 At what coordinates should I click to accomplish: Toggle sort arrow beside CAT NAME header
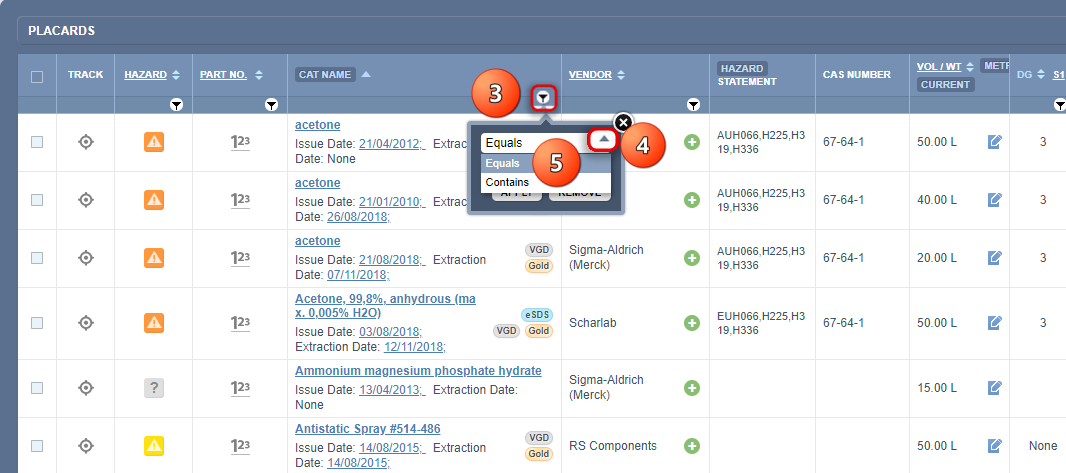pos(366,75)
